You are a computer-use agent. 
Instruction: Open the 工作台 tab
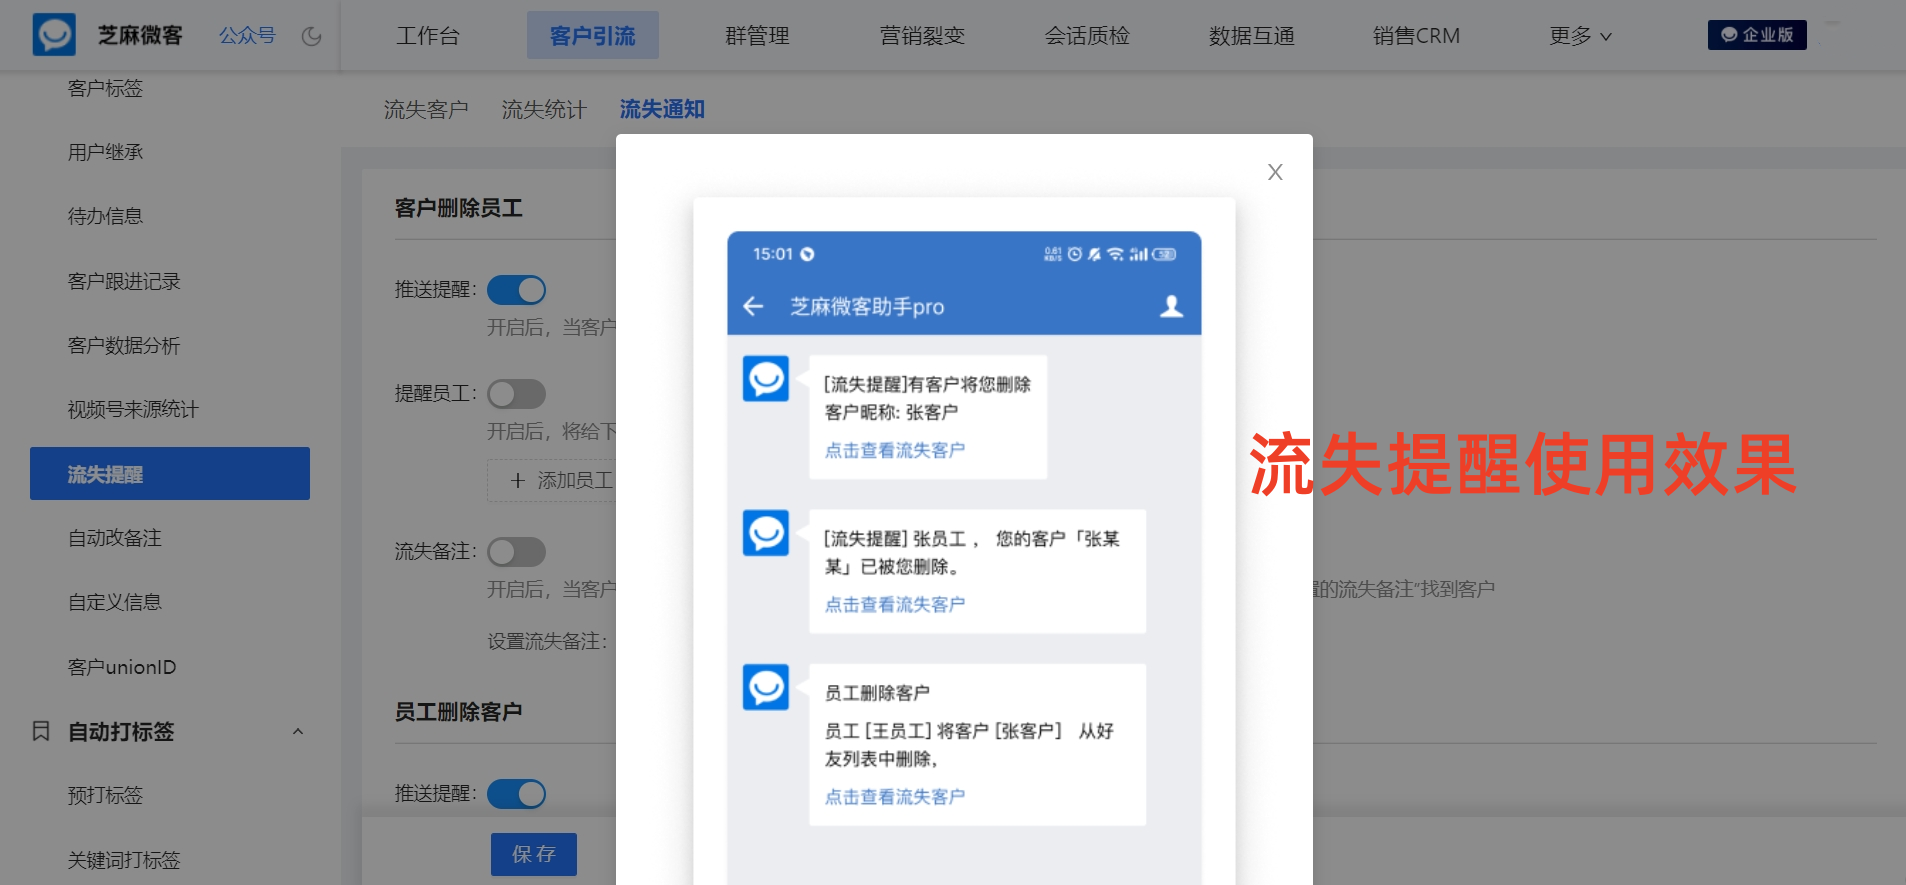[x=428, y=36]
